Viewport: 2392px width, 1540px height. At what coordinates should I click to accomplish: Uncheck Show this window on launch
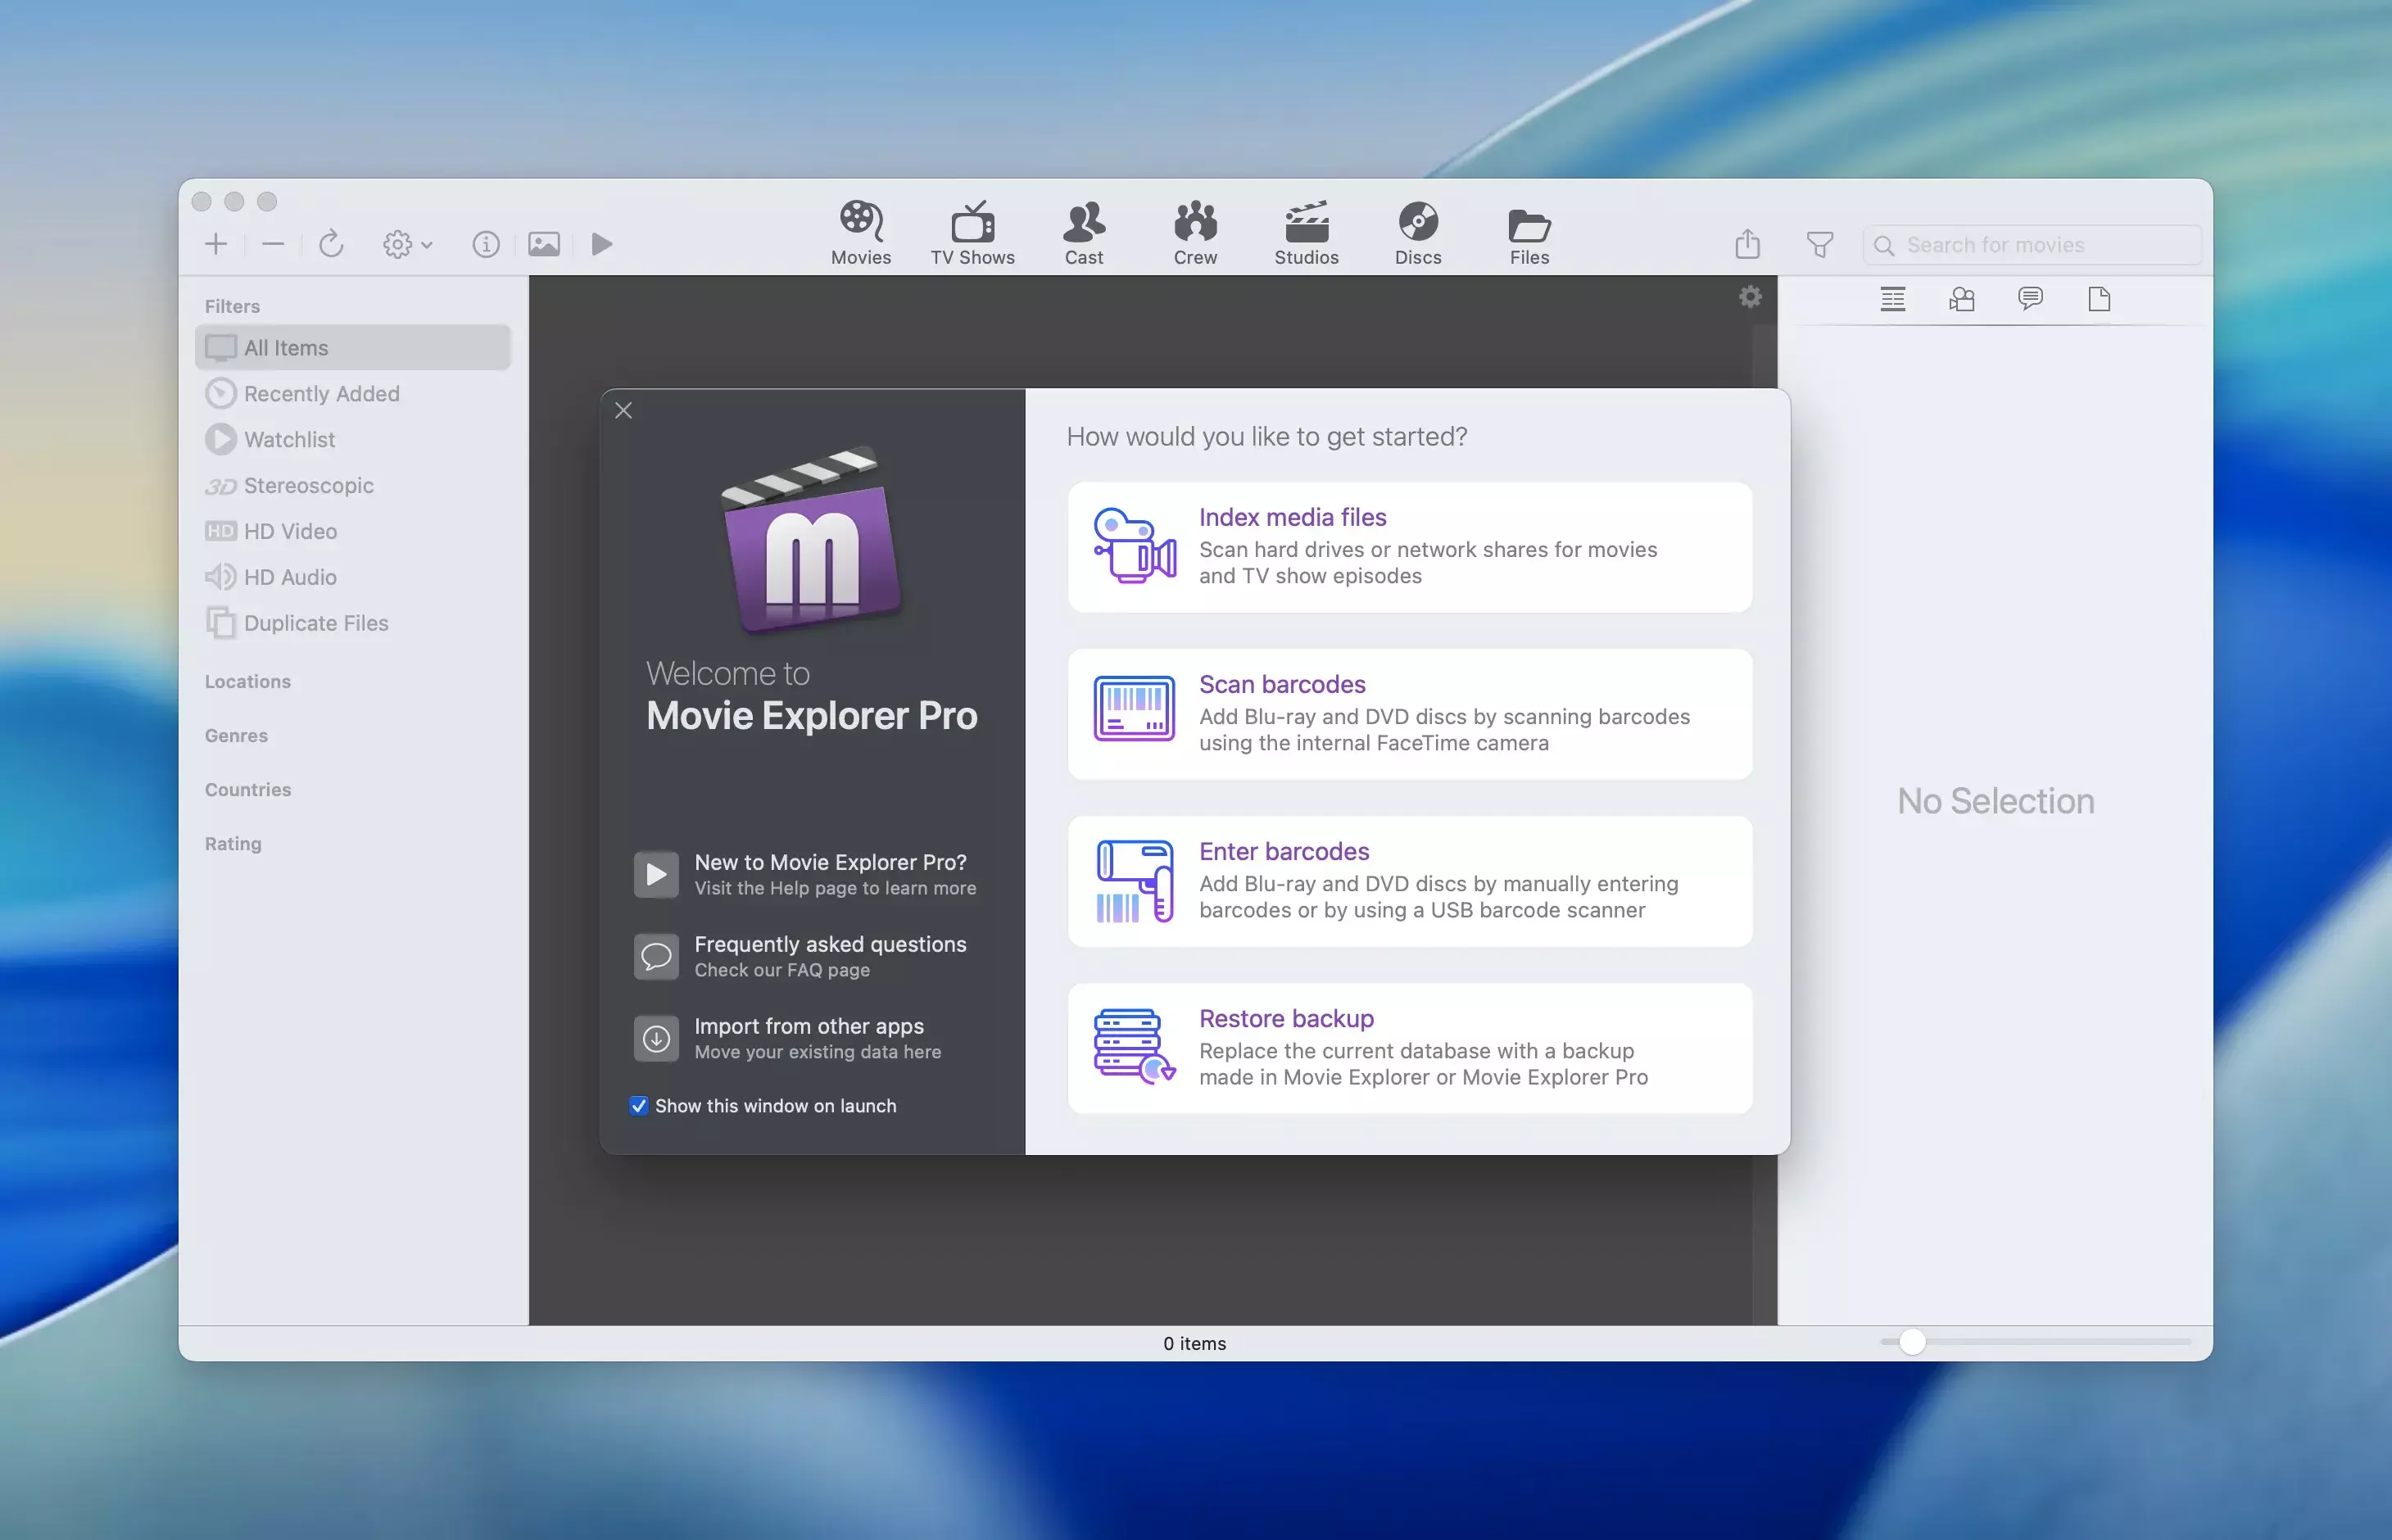(x=639, y=1106)
